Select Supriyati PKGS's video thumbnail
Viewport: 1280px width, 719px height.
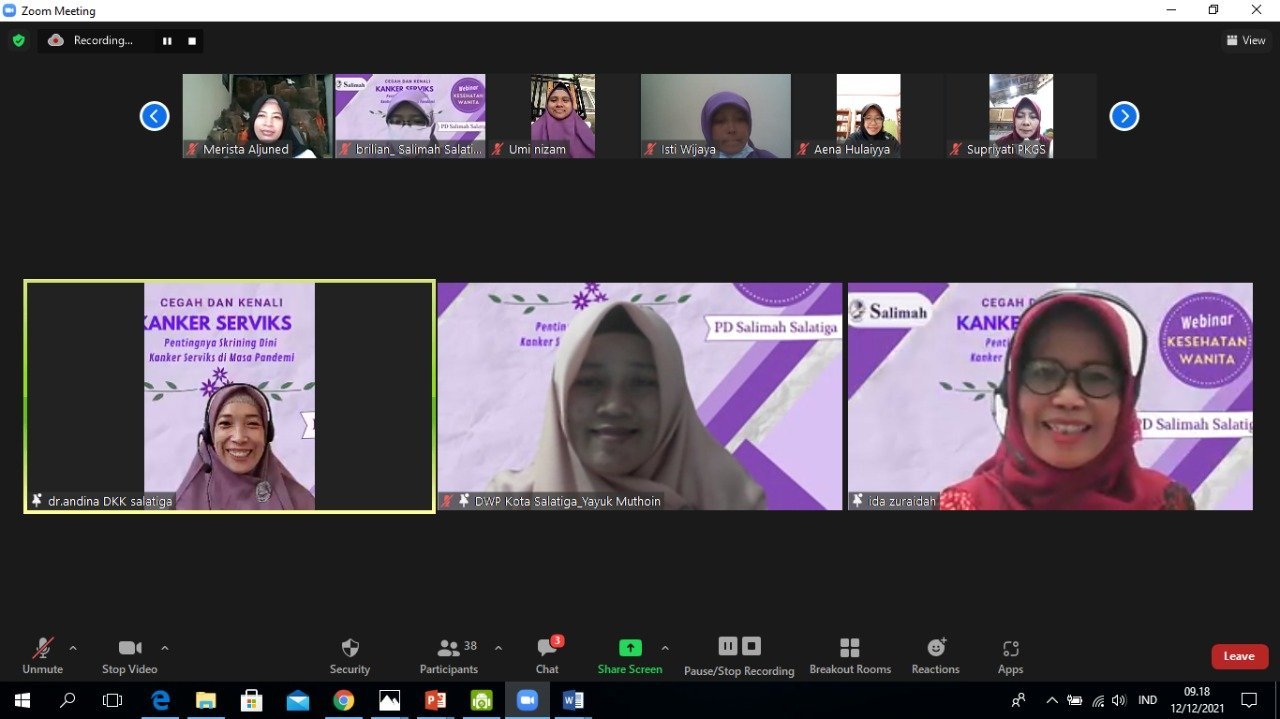coord(1021,116)
